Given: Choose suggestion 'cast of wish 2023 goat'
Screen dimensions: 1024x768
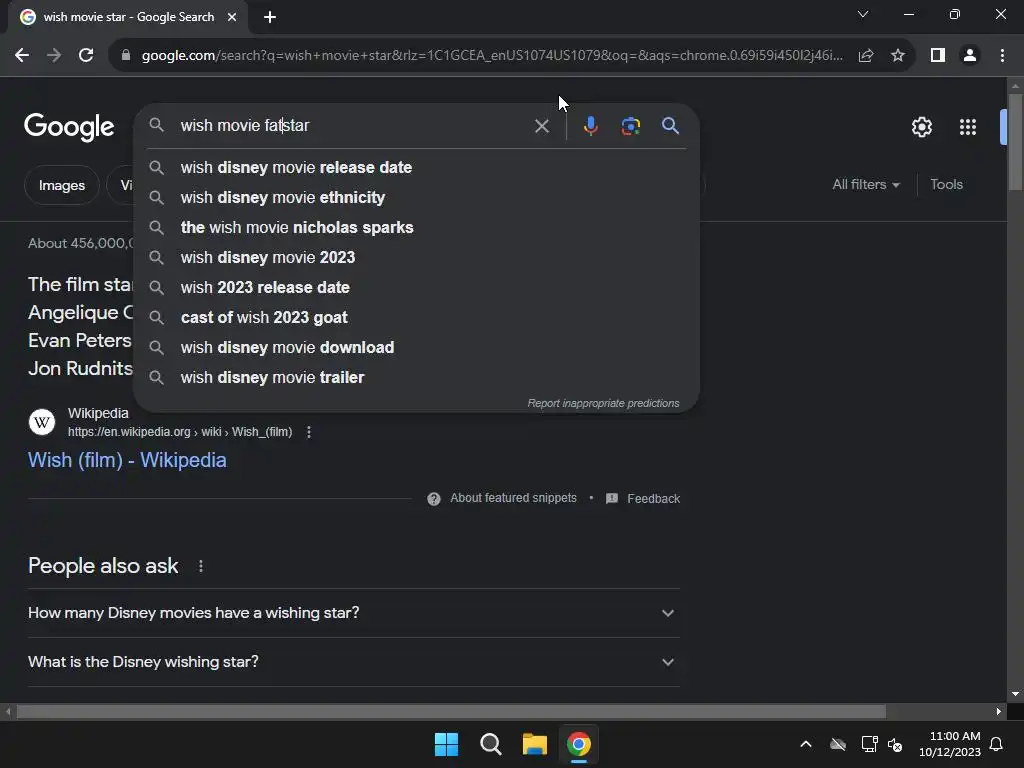Looking at the screenshot, I should point(417,318).
